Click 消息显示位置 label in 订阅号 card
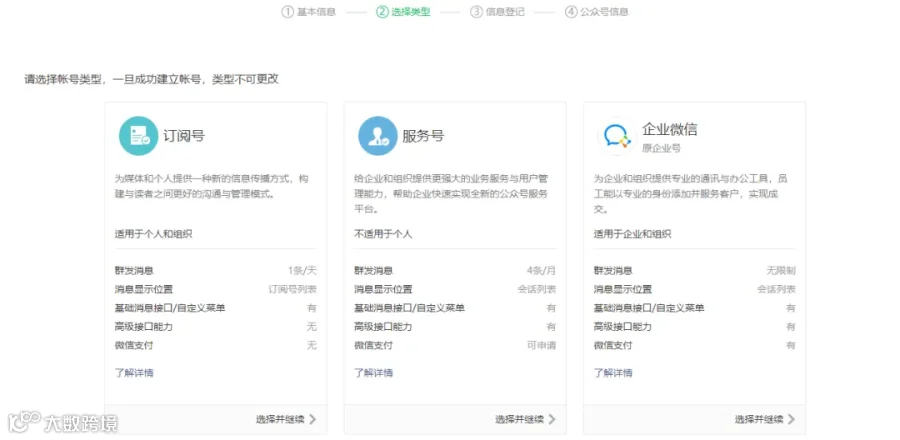900x440 pixels. [143, 289]
